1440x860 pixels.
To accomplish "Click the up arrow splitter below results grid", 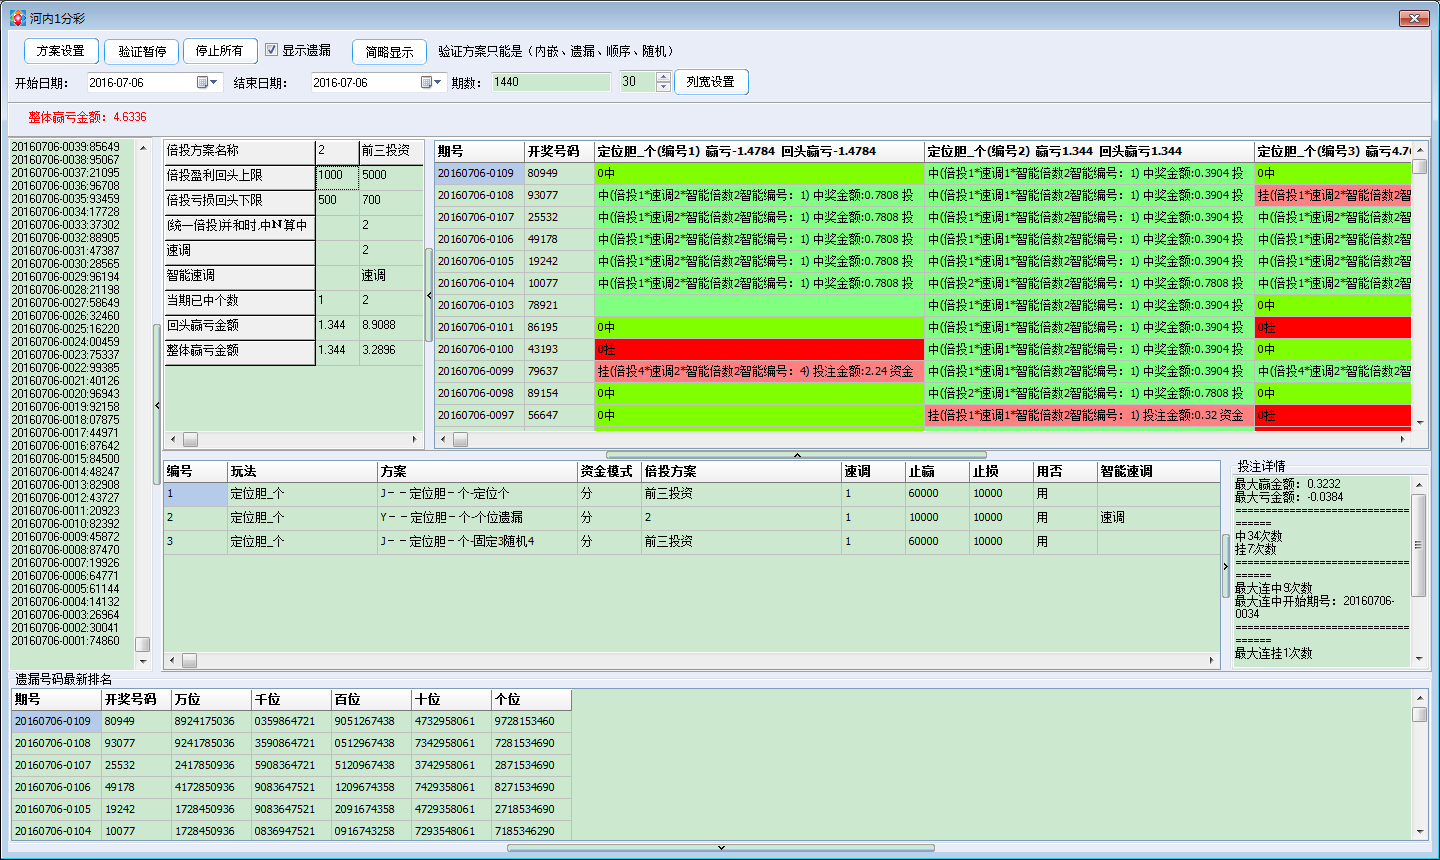I will [x=797, y=455].
